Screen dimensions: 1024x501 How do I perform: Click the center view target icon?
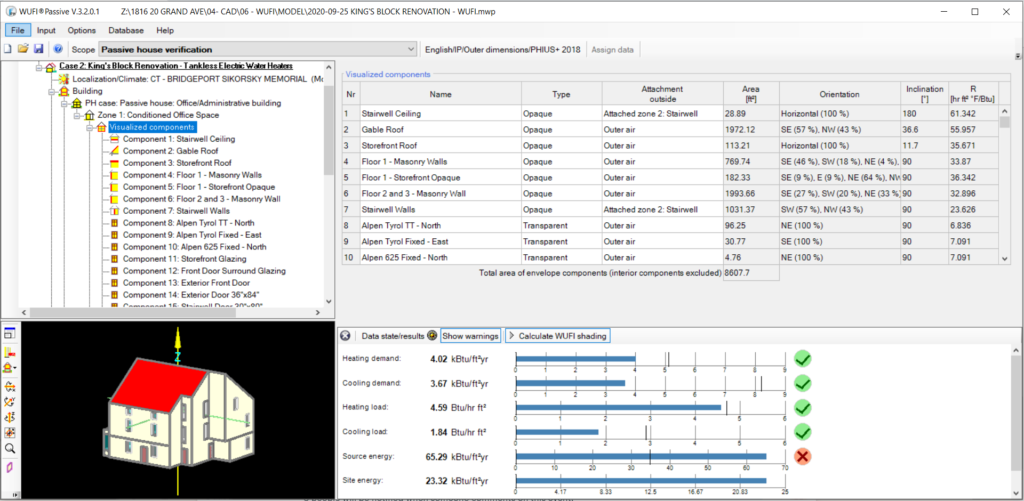[9, 433]
